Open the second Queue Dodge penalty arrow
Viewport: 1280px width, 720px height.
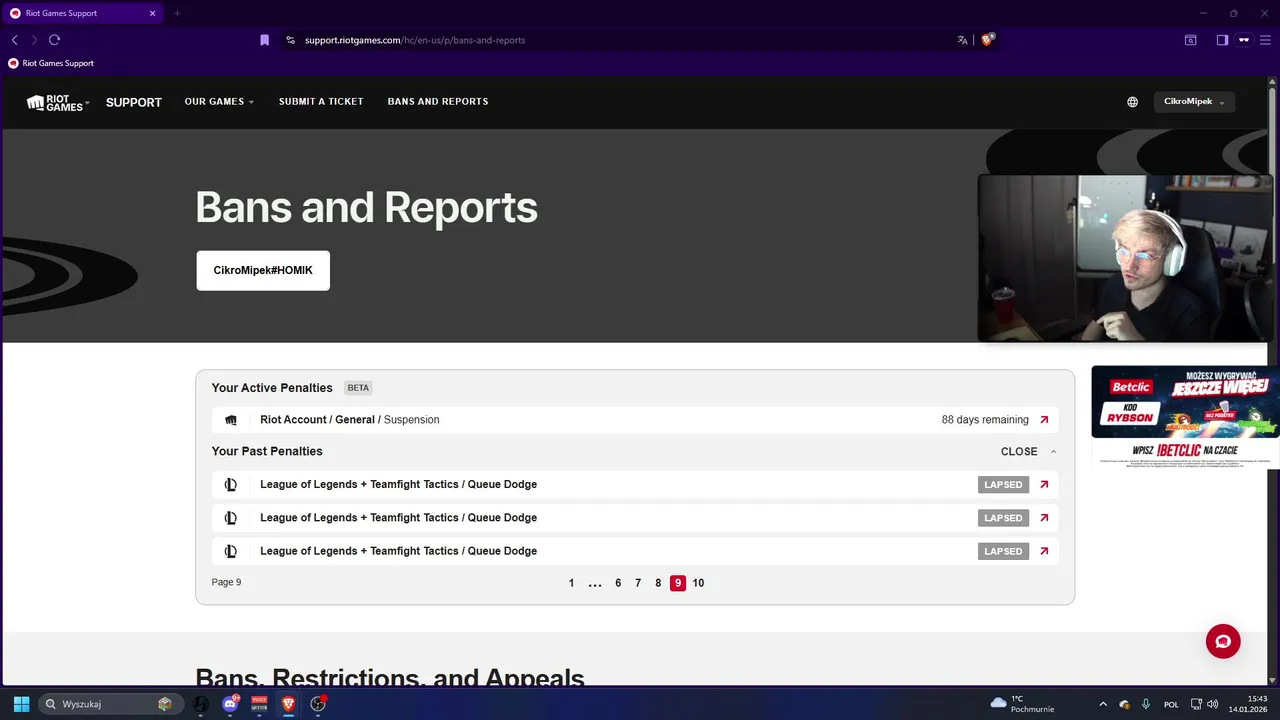click(x=1044, y=518)
